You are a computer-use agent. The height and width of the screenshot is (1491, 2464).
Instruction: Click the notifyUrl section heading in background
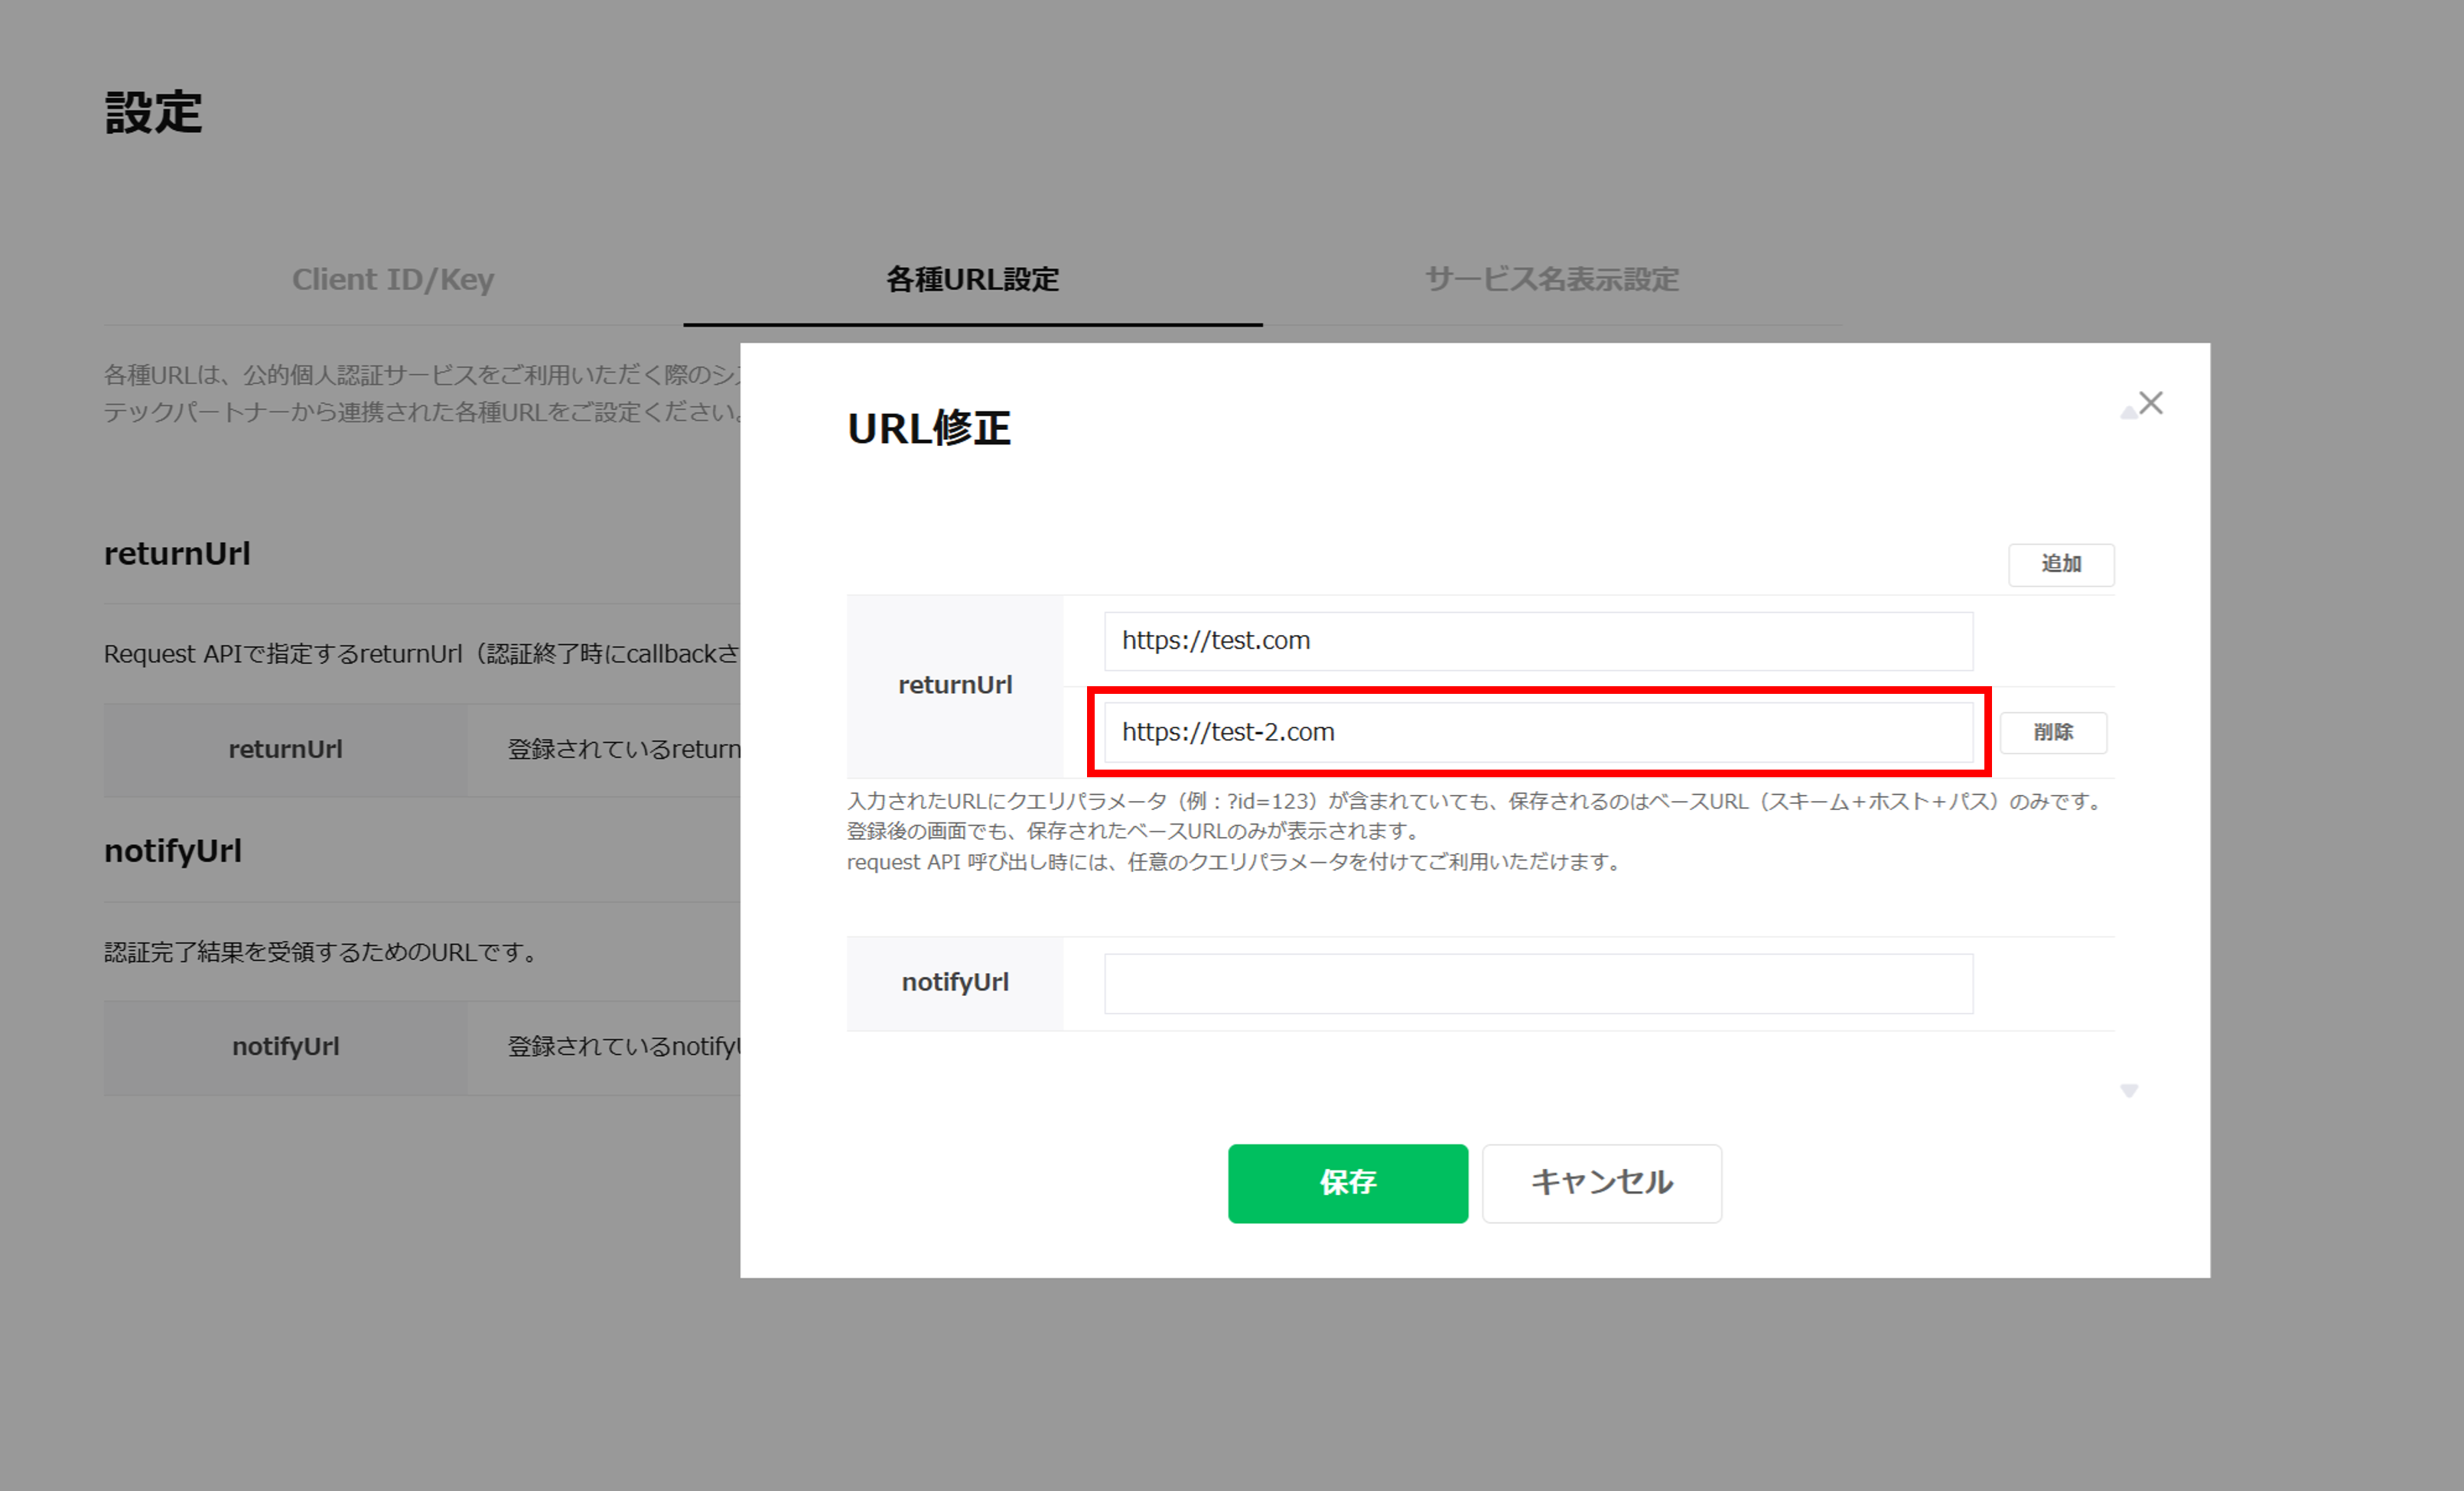173,850
